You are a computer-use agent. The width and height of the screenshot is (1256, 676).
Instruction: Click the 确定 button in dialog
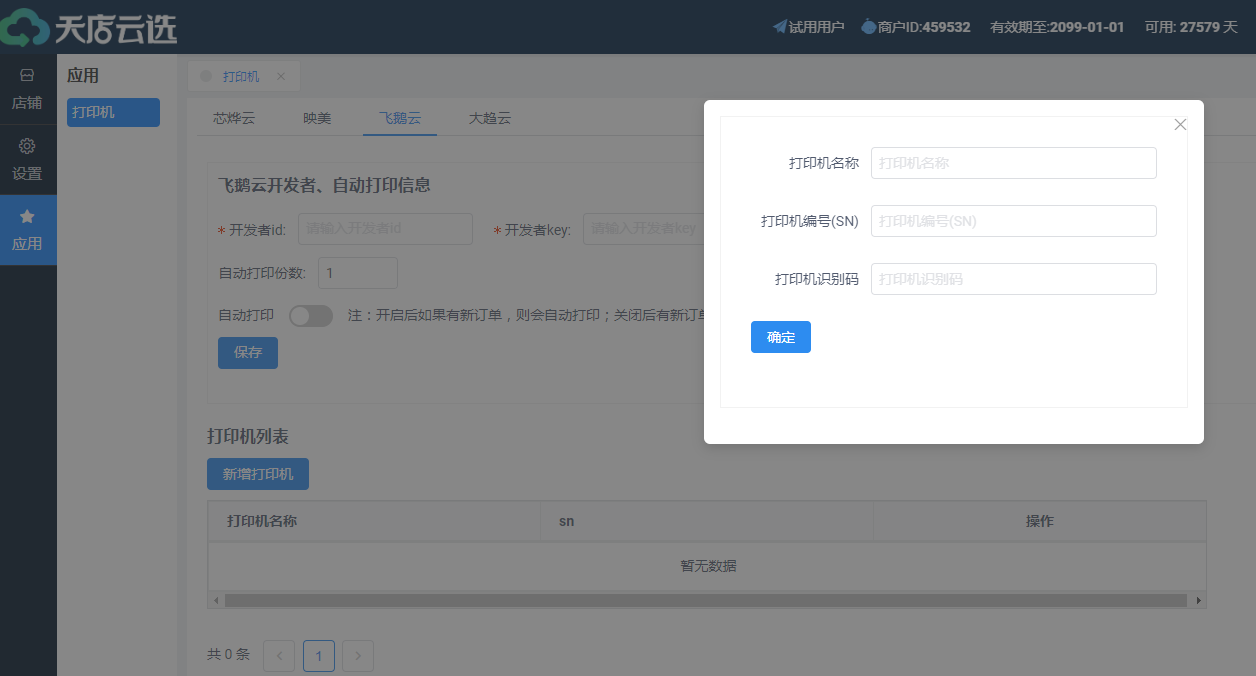click(x=781, y=337)
